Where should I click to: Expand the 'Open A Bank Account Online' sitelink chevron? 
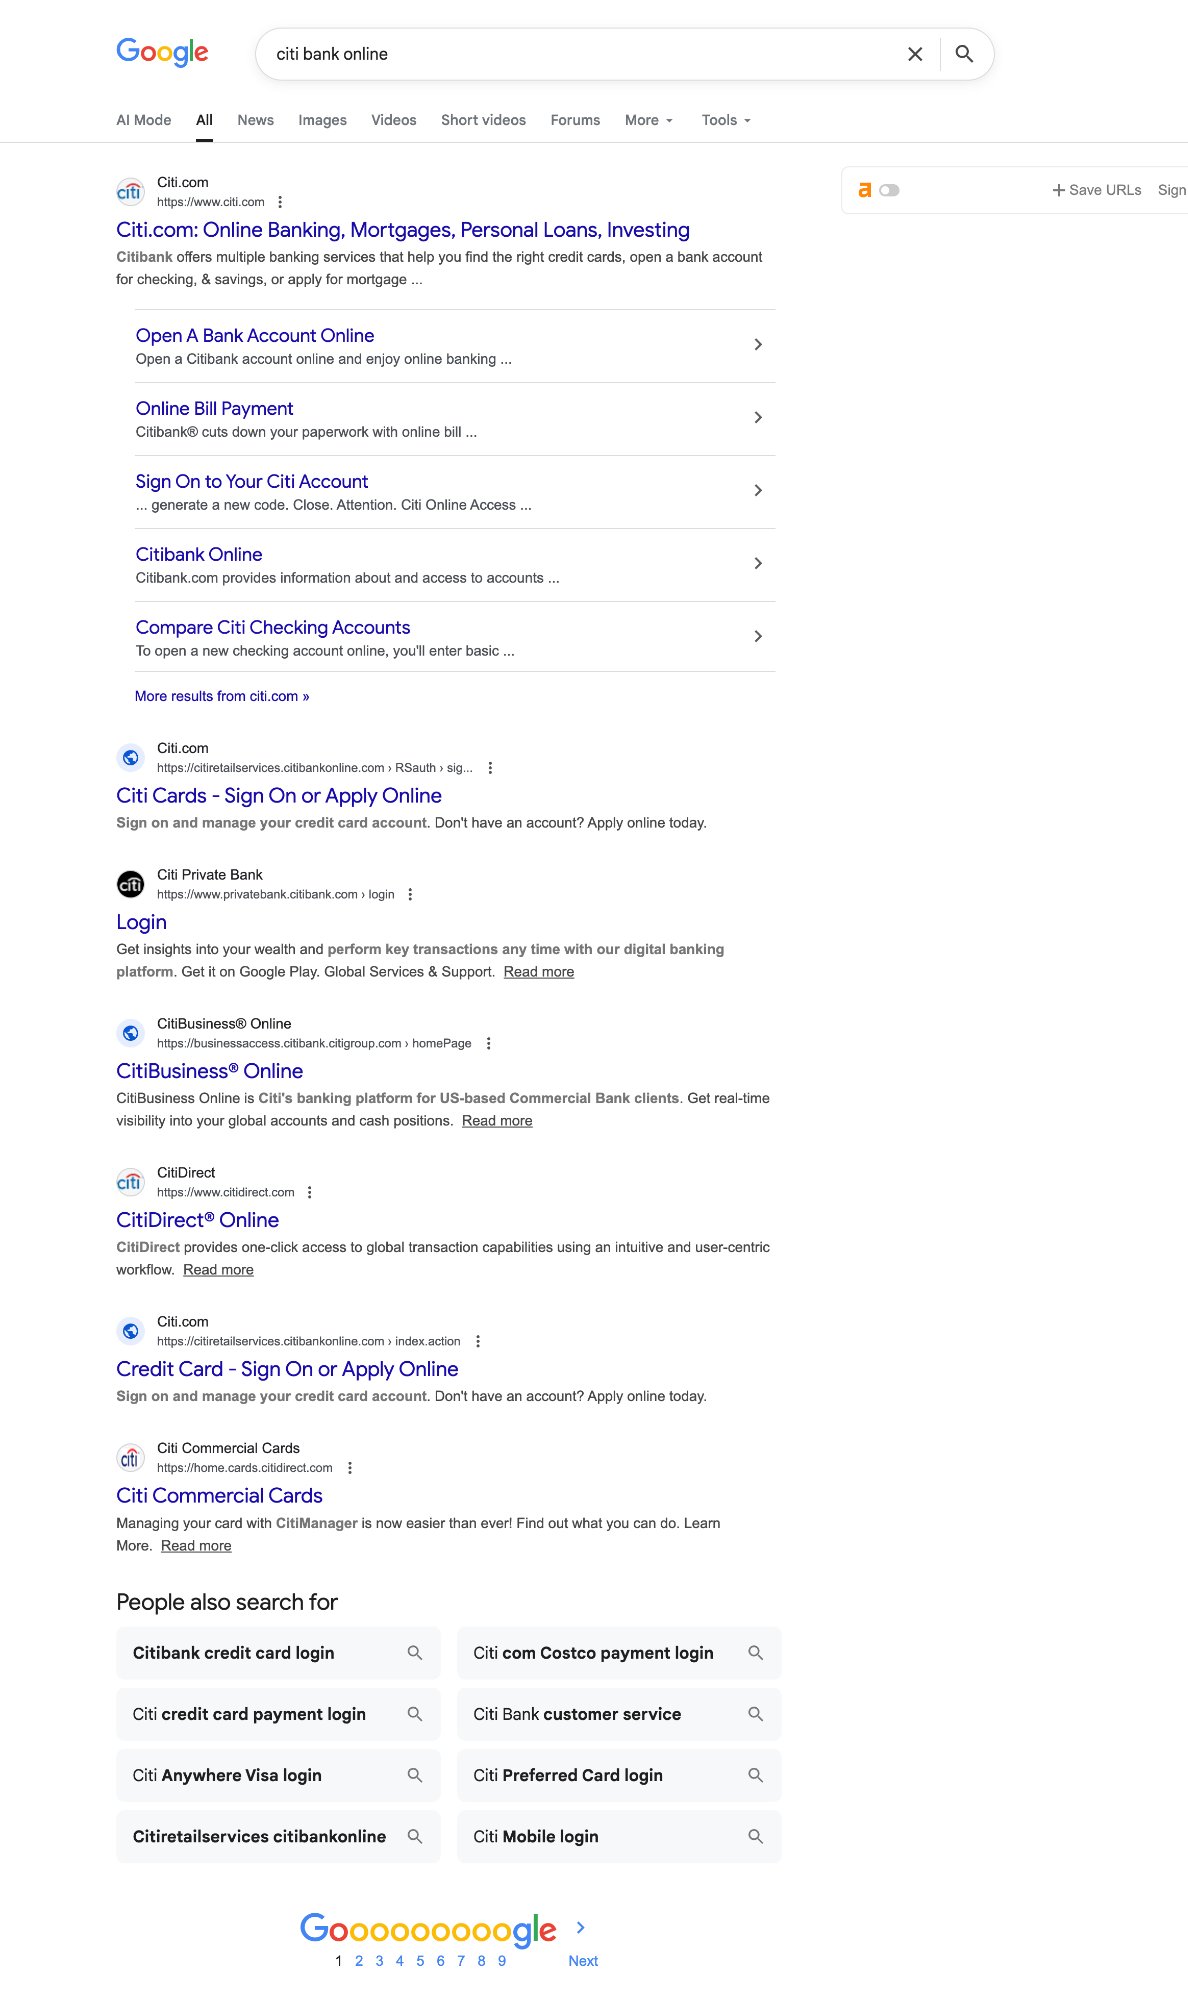757,344
